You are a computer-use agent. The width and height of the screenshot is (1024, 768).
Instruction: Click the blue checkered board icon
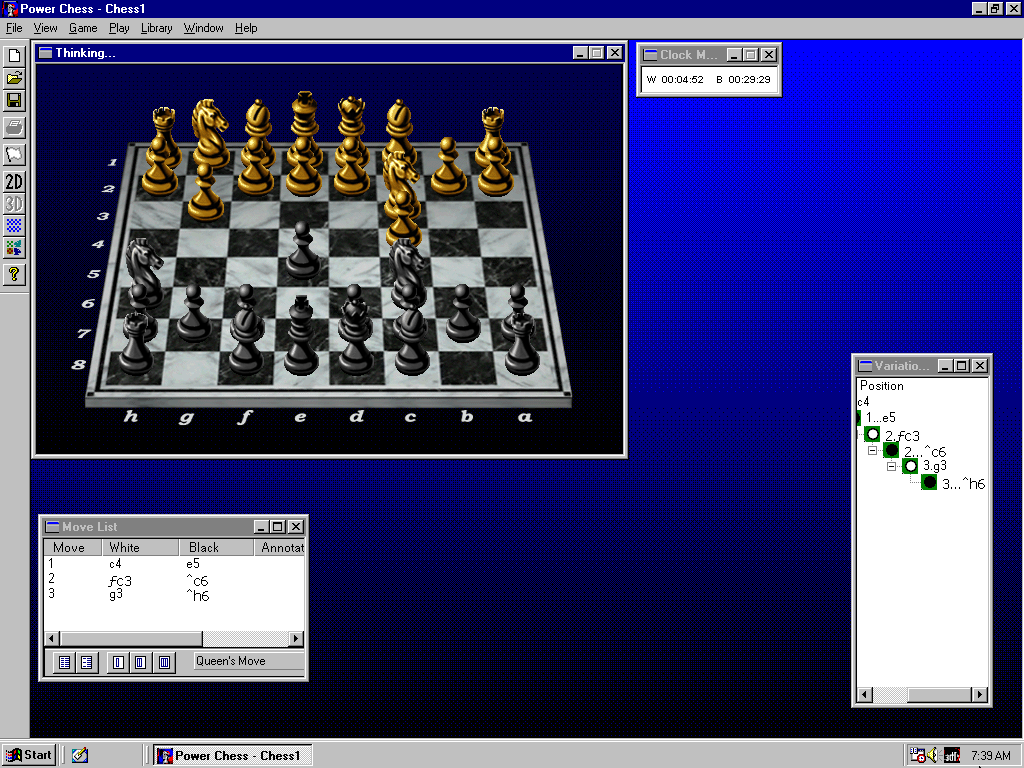[x=14, y=226]
